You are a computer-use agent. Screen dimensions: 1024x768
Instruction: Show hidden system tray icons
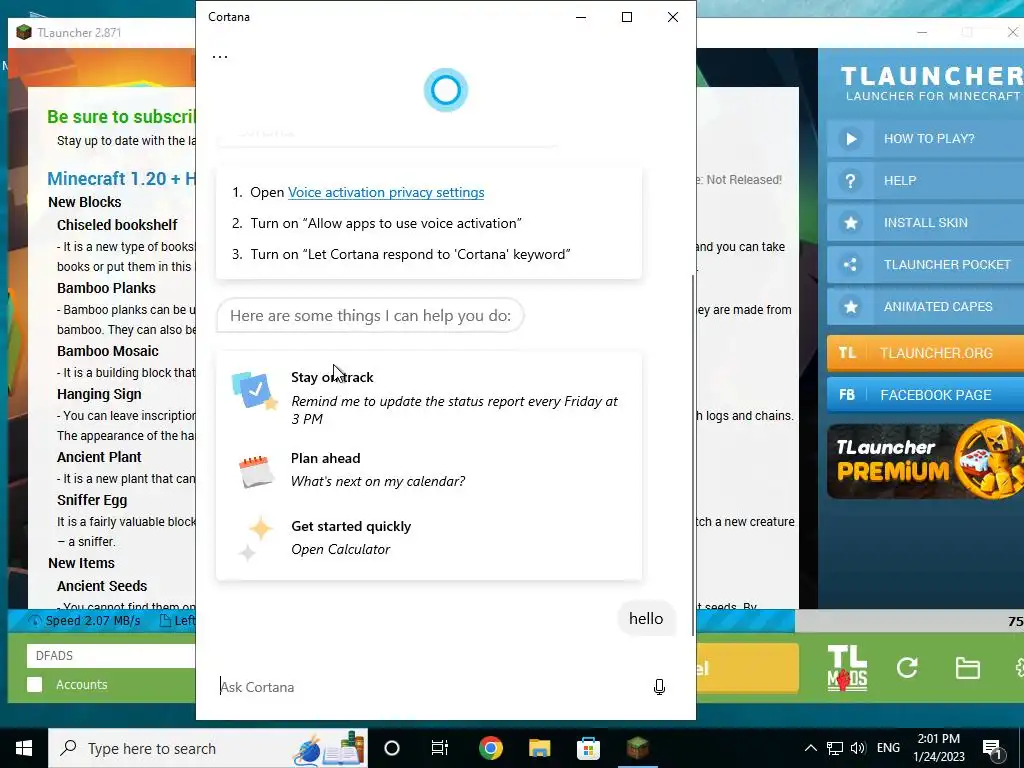[810, 748]
